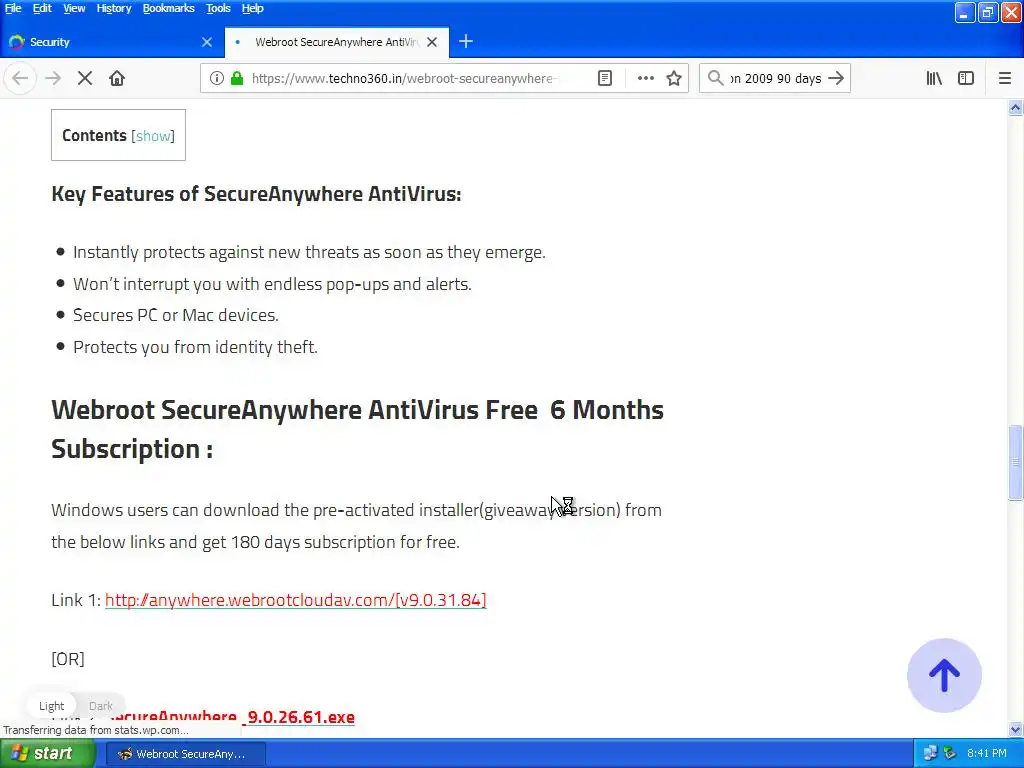Switch theme to Dark
Viewport: 1024px width, 768px height.
click(x=101, y=706)
